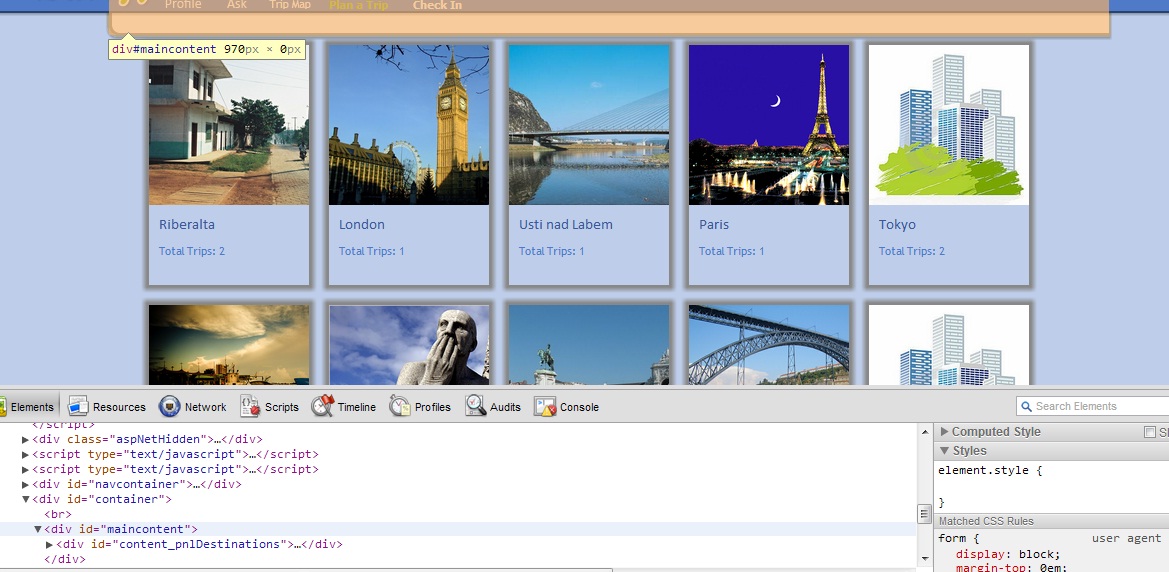Open the Trip Map navigation link
Viewport: 1169px width, 572px height.
pyautogui.click(x=290, y=4)
